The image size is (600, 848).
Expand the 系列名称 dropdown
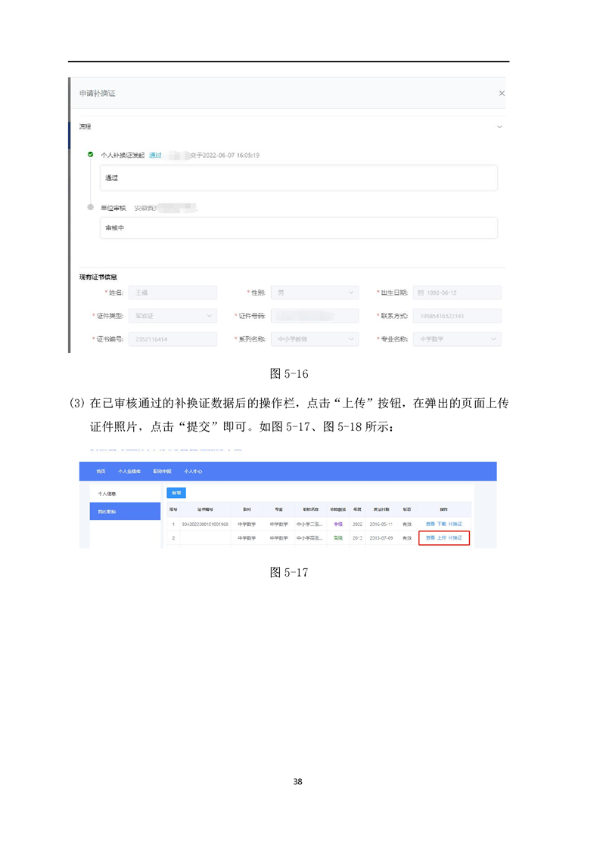pyautogui.click(x=315, y=339)
